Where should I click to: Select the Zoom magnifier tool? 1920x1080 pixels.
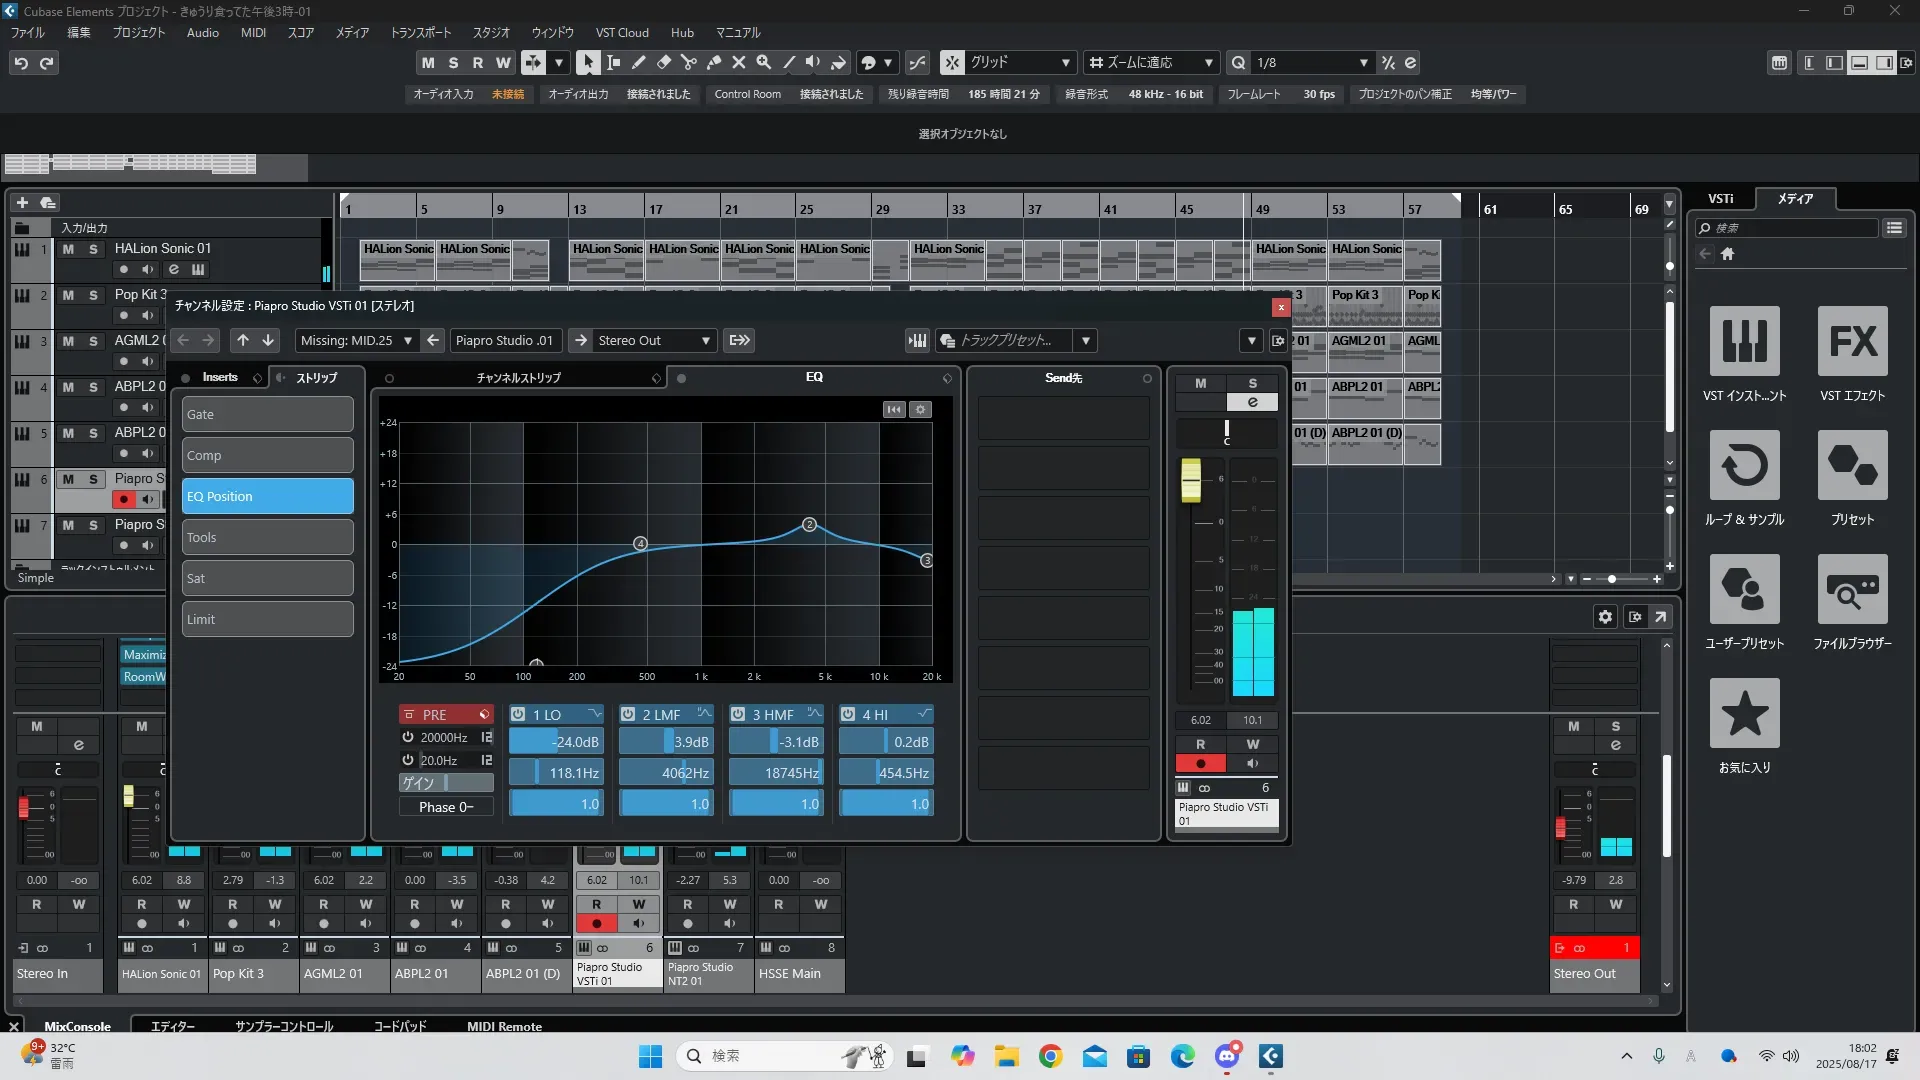764,62
